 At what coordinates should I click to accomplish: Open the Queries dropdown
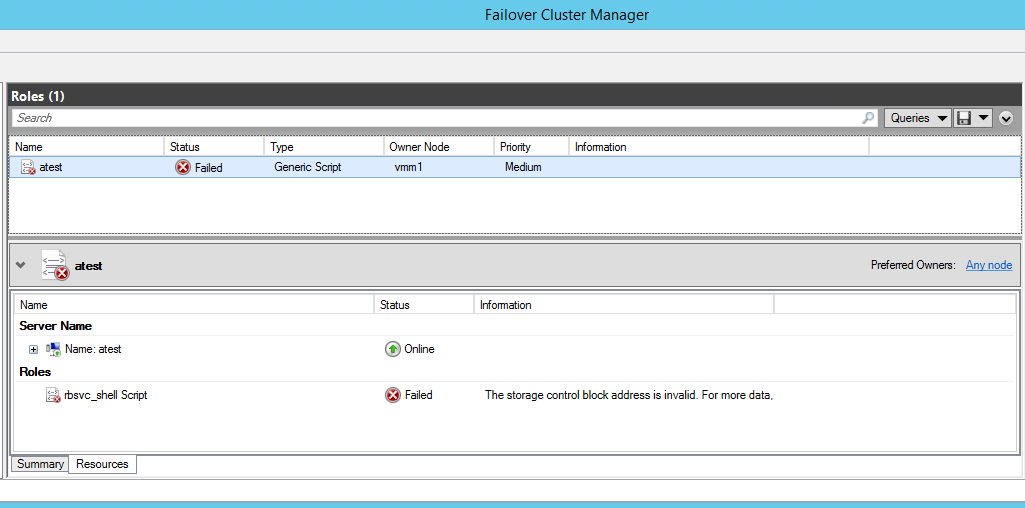coord(917,118)
